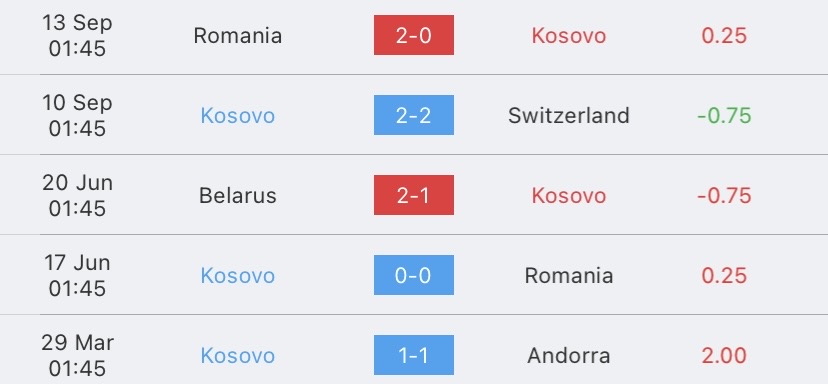The image size is (828, 384).
Task: Open the Romania 2-0 Kosovo score badge
Action: pyautogui.click(x=413, y=35)
